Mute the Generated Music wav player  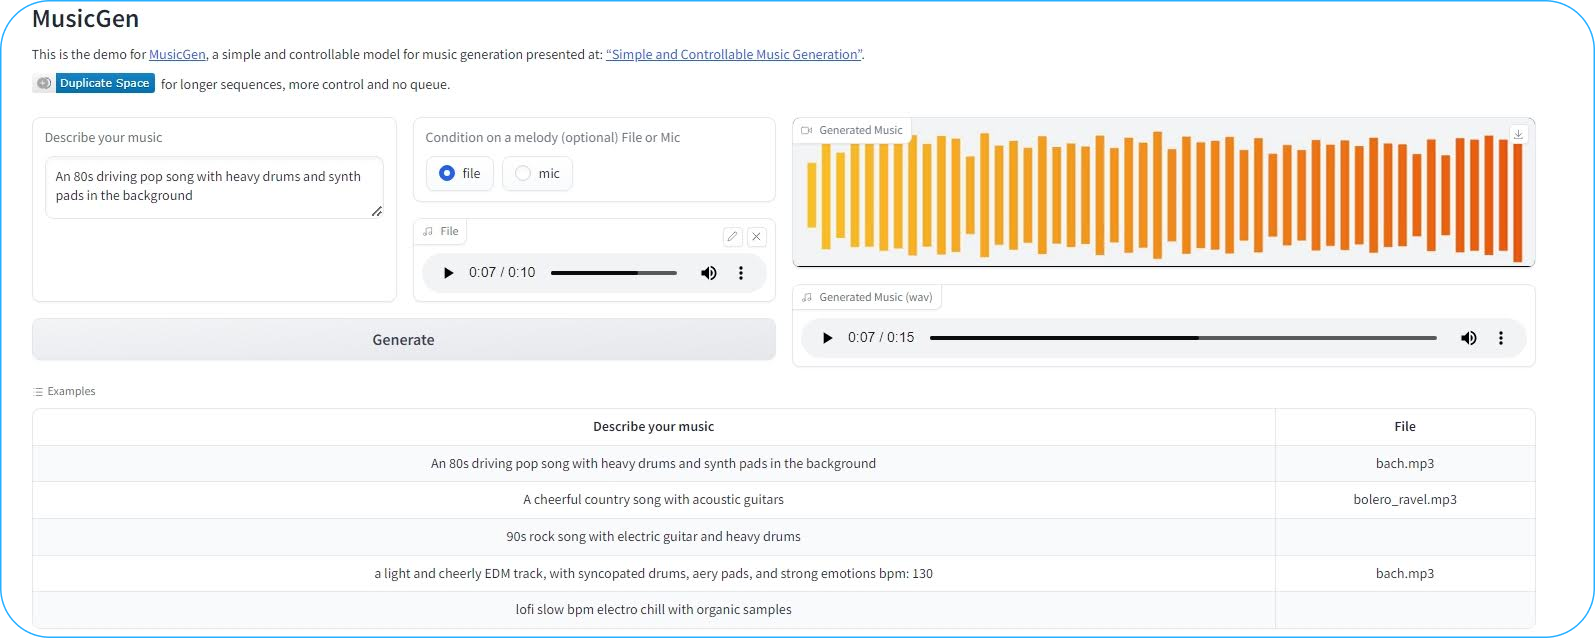pyautogui.click(x=1469, y=338)
